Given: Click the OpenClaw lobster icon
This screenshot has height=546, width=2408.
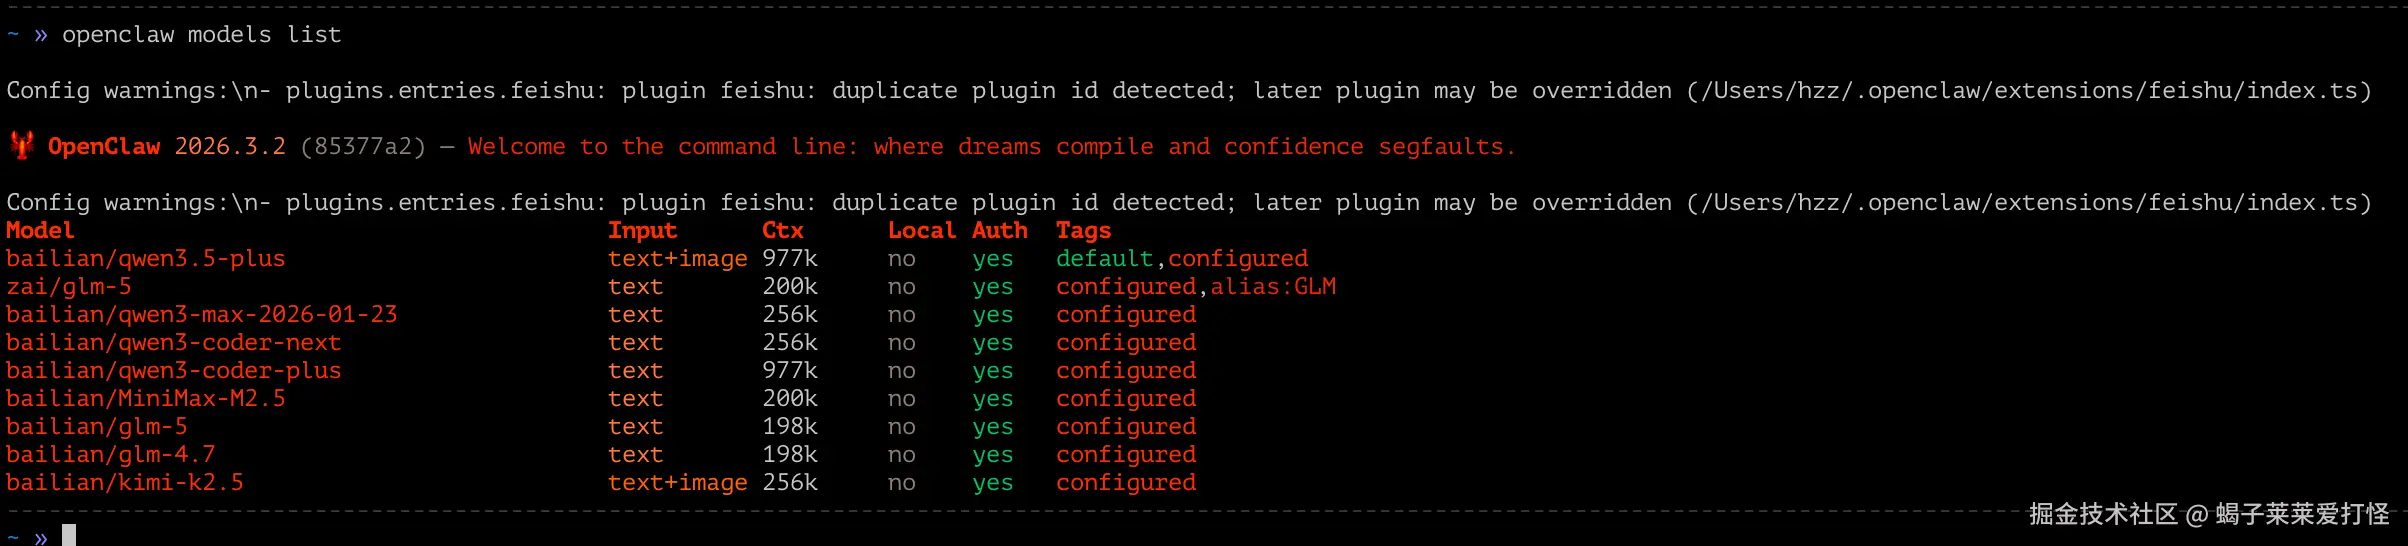Looking at the screenshot, I should point(22,146).
